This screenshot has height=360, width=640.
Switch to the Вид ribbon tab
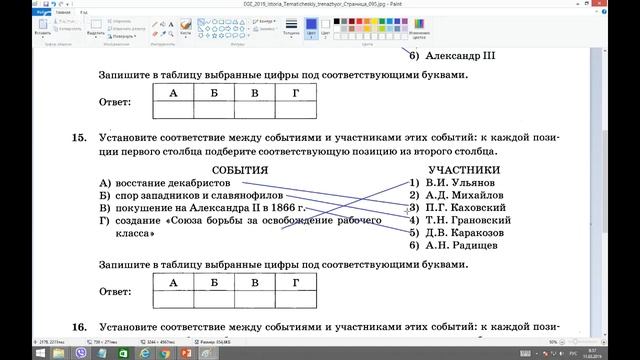pos(84,13)
